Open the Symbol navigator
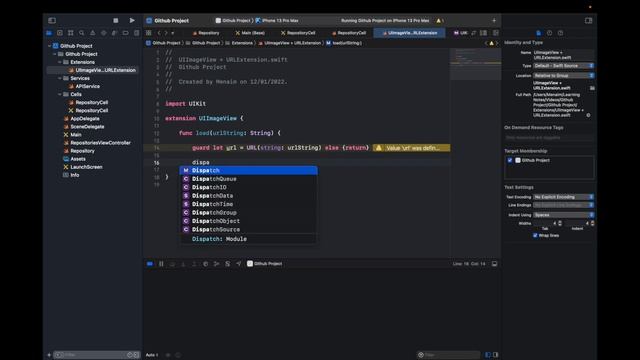 (x=71, y=33)
